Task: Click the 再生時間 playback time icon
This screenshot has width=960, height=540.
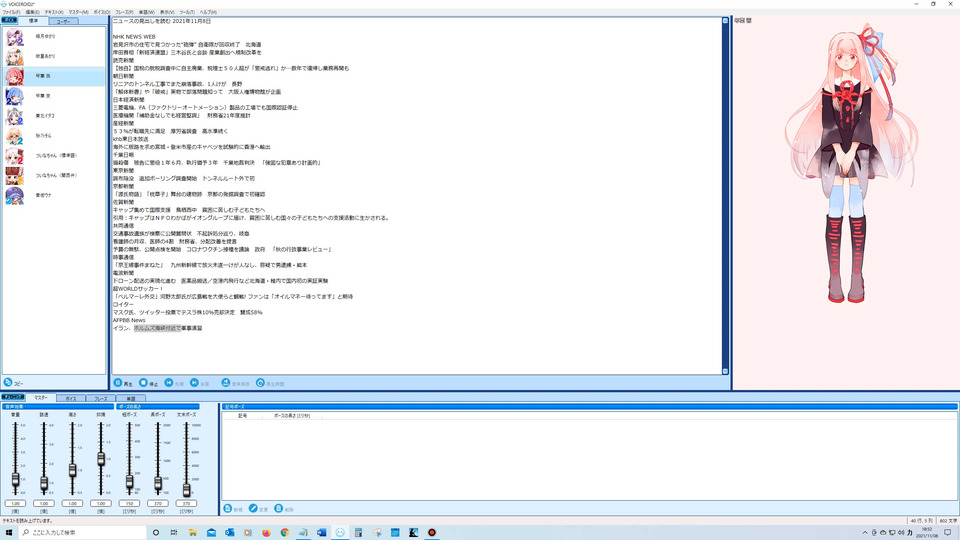Action: [x=260, y=383]
